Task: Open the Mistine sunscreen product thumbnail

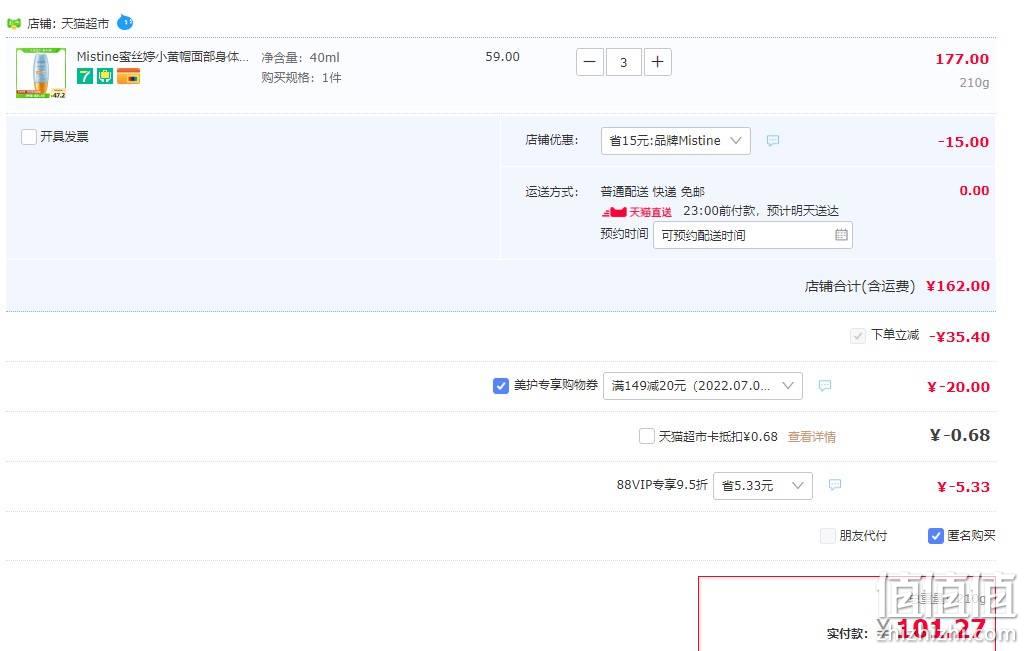Action: tap(41, 73)
